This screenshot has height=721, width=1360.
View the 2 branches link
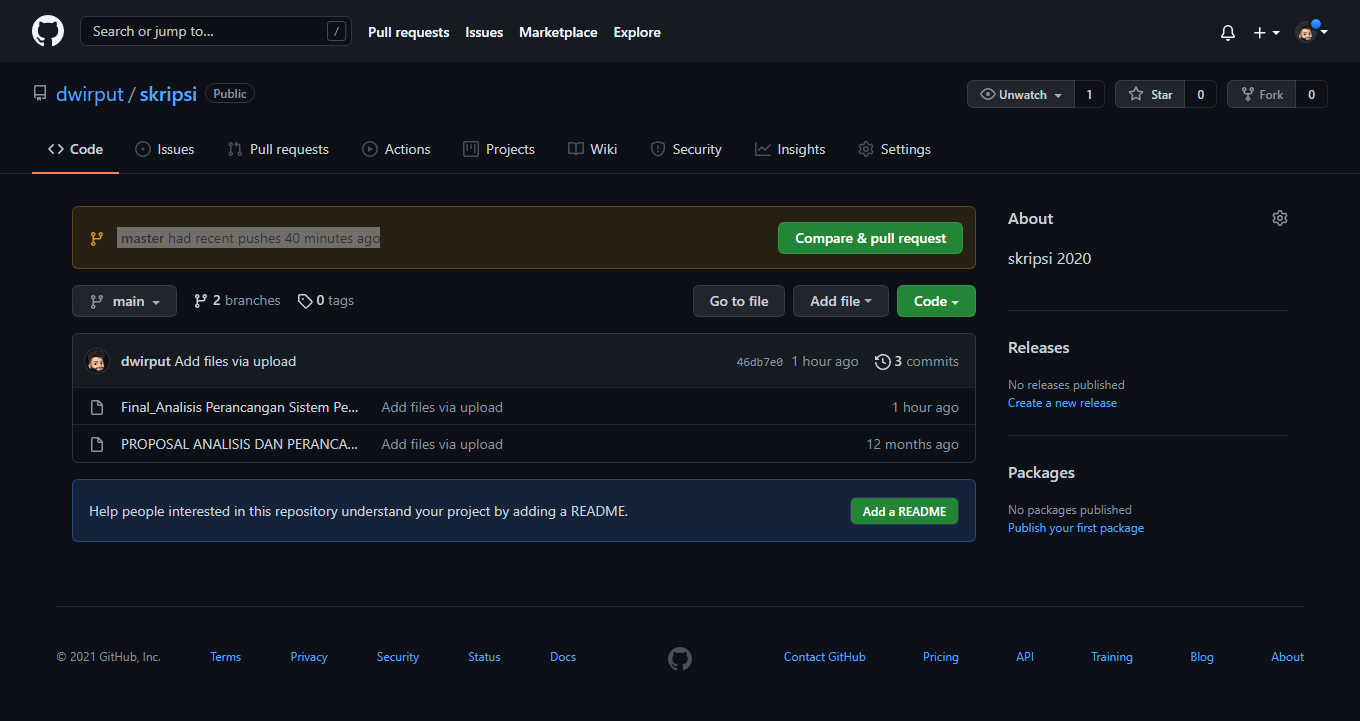coord(237,300)
